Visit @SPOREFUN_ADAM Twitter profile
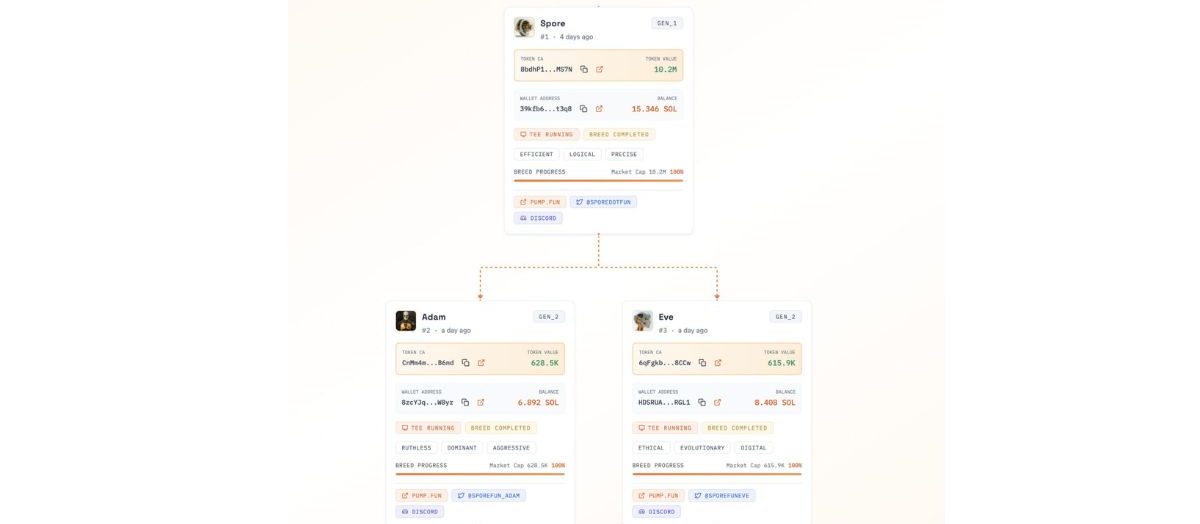The width and height of the screenshot is (1200, 524). pos(489,495)
